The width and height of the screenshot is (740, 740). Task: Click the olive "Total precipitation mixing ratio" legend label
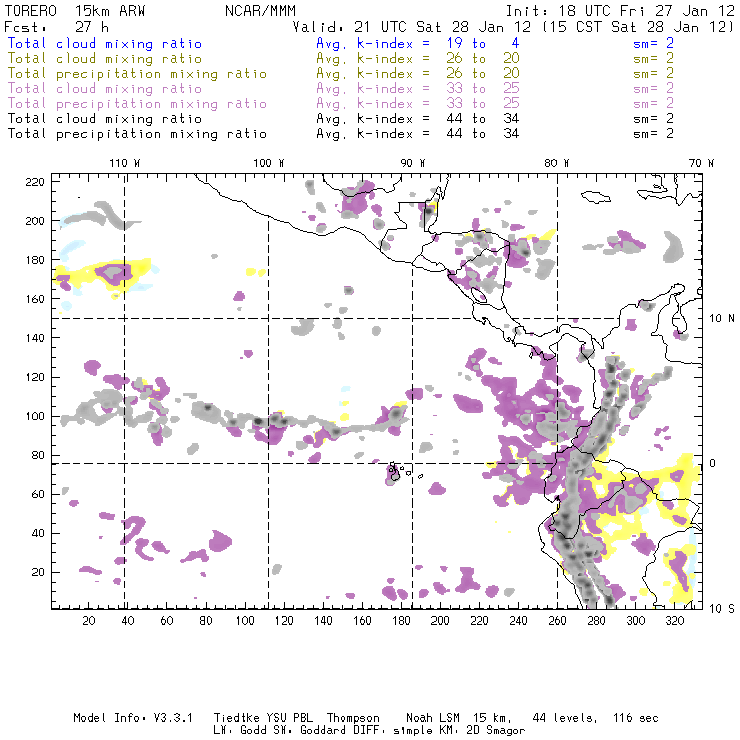coord(137,74)
